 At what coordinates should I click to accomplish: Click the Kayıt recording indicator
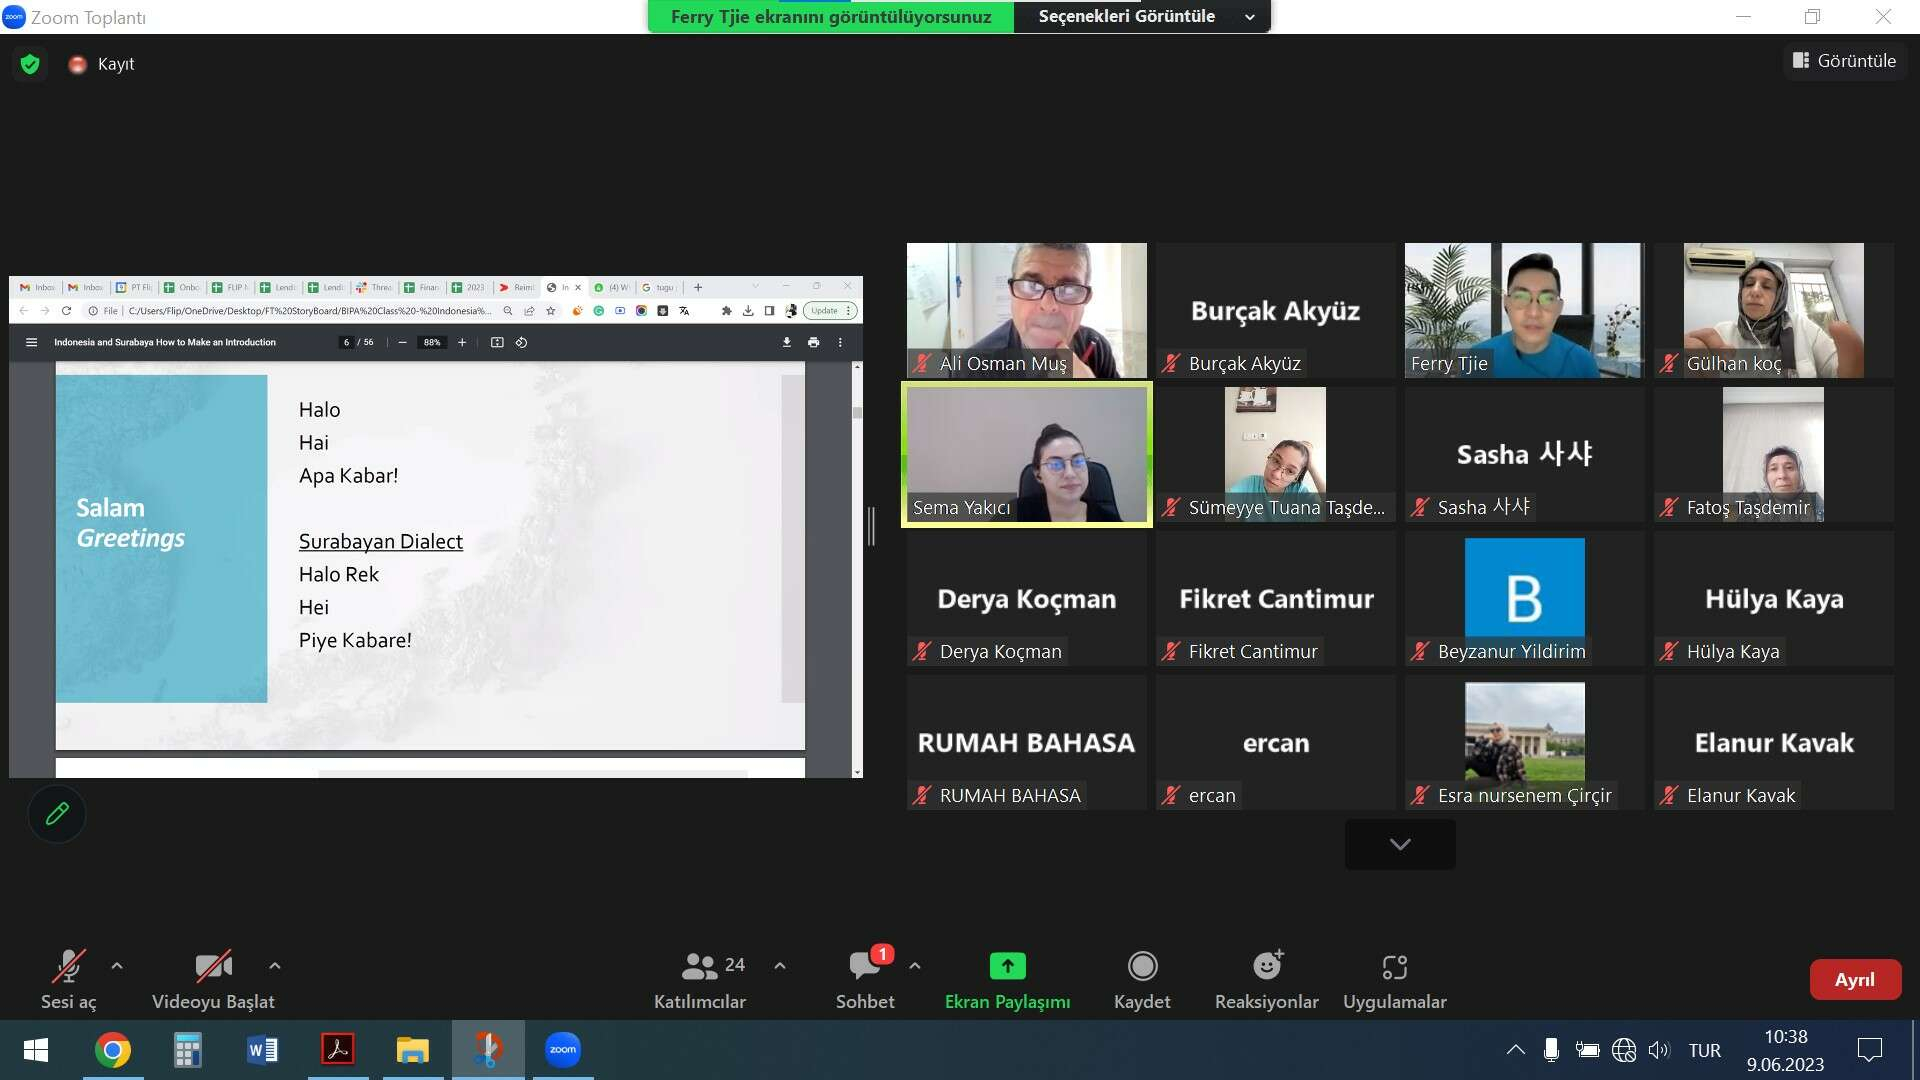pyautogui.click(x=102, y=64)
